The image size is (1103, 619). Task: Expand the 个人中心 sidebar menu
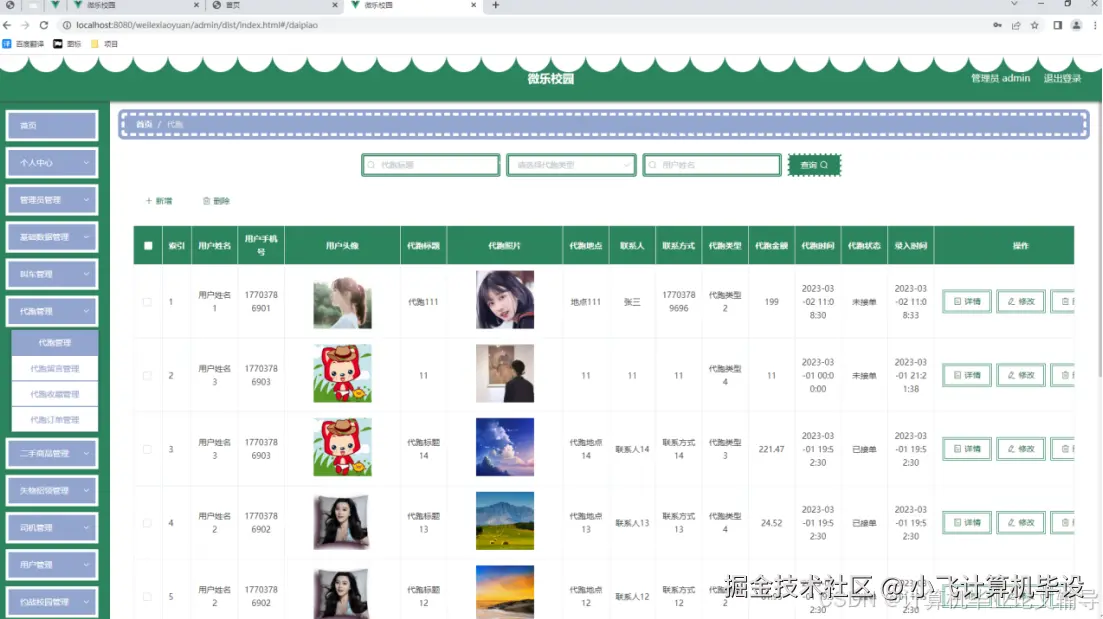click(52, 162)
